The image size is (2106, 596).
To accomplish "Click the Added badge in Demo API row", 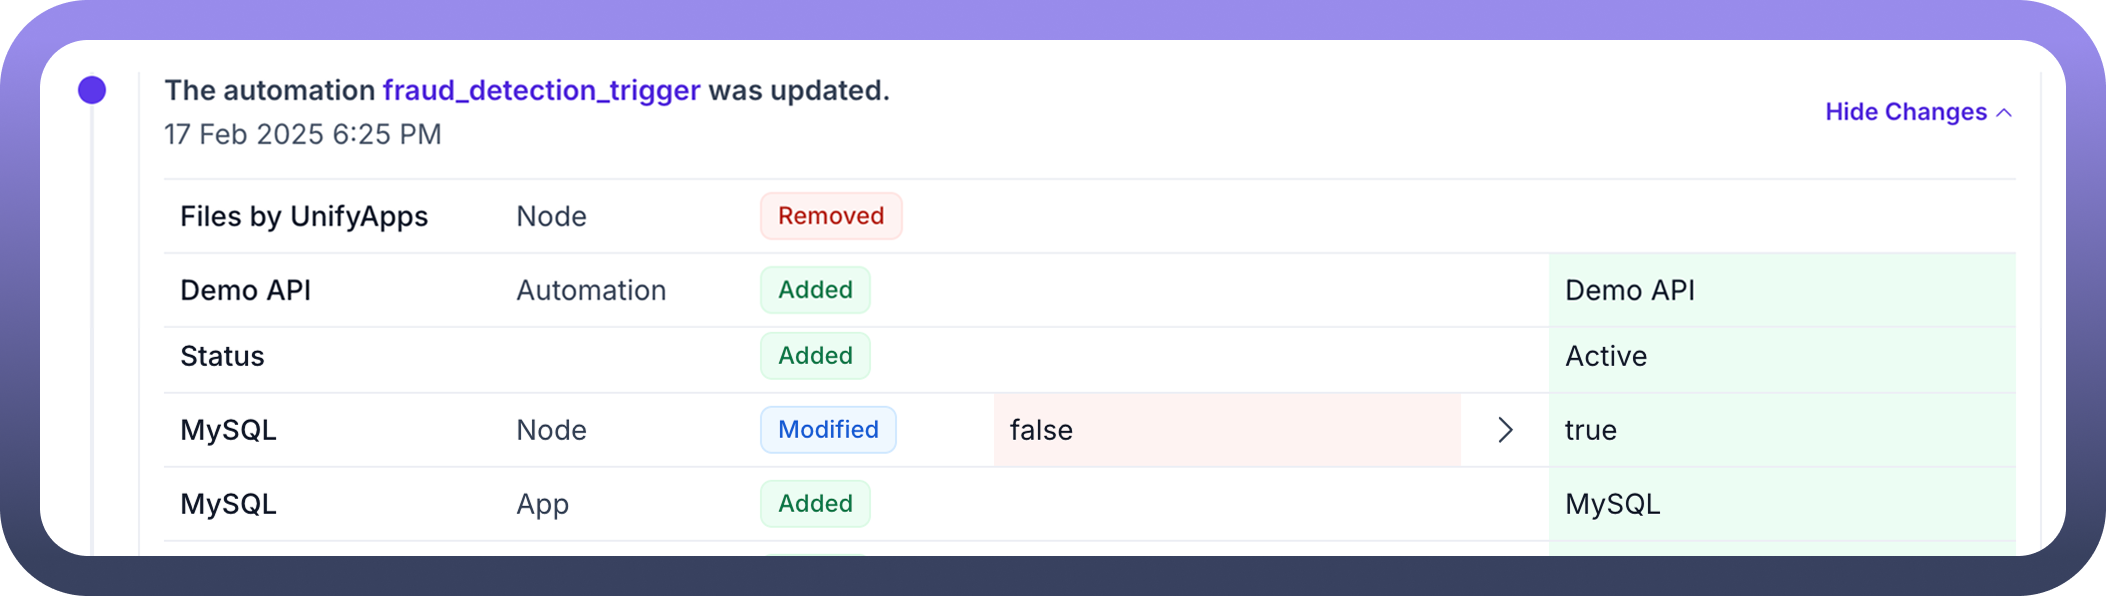I will pos(815,290).
